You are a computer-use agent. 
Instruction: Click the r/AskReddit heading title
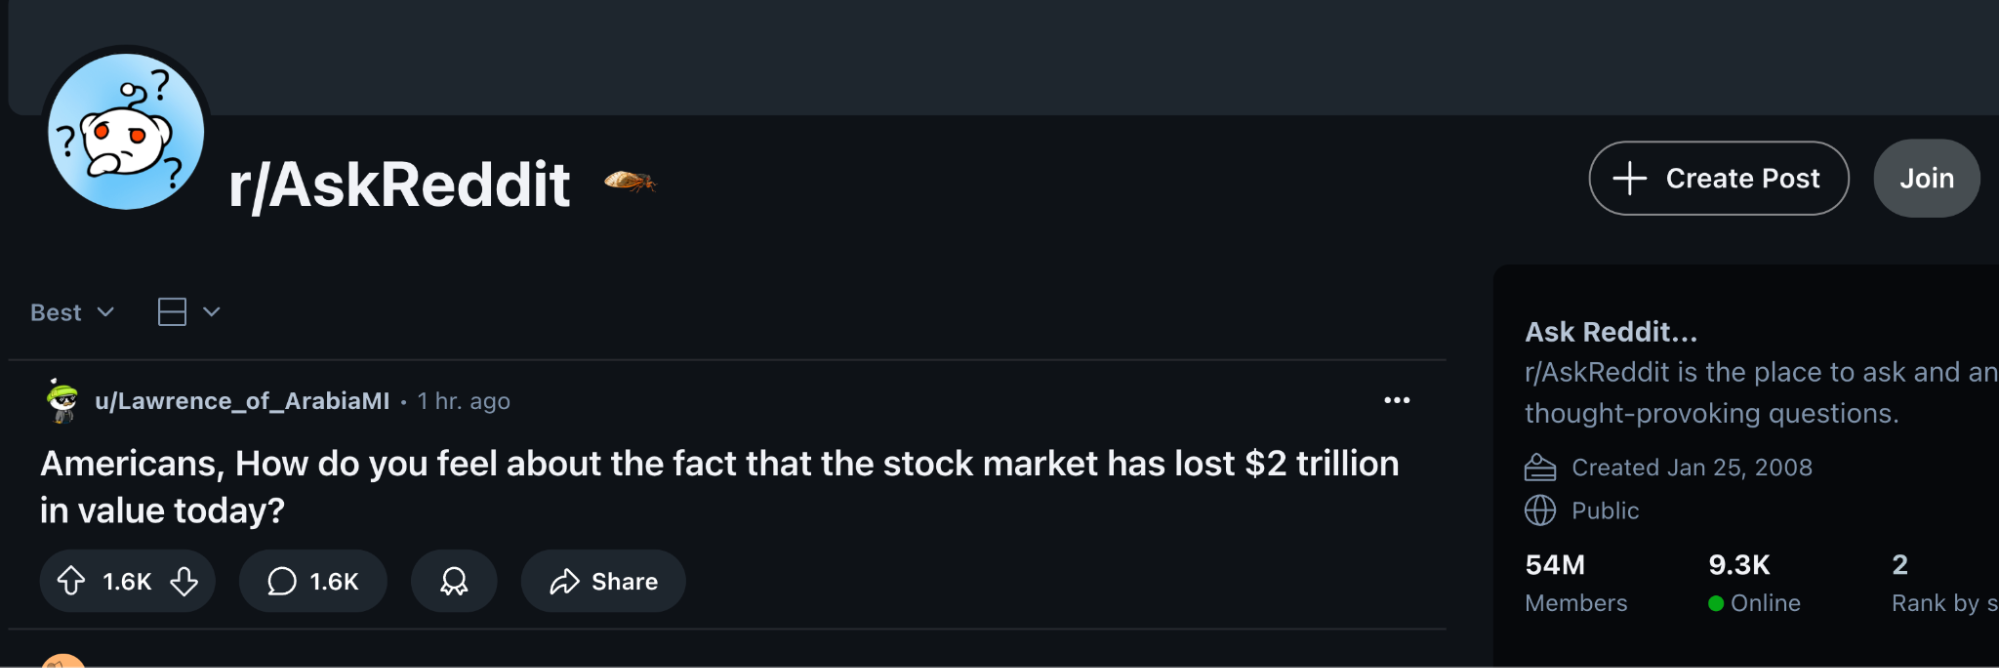(x=399, y=185)
